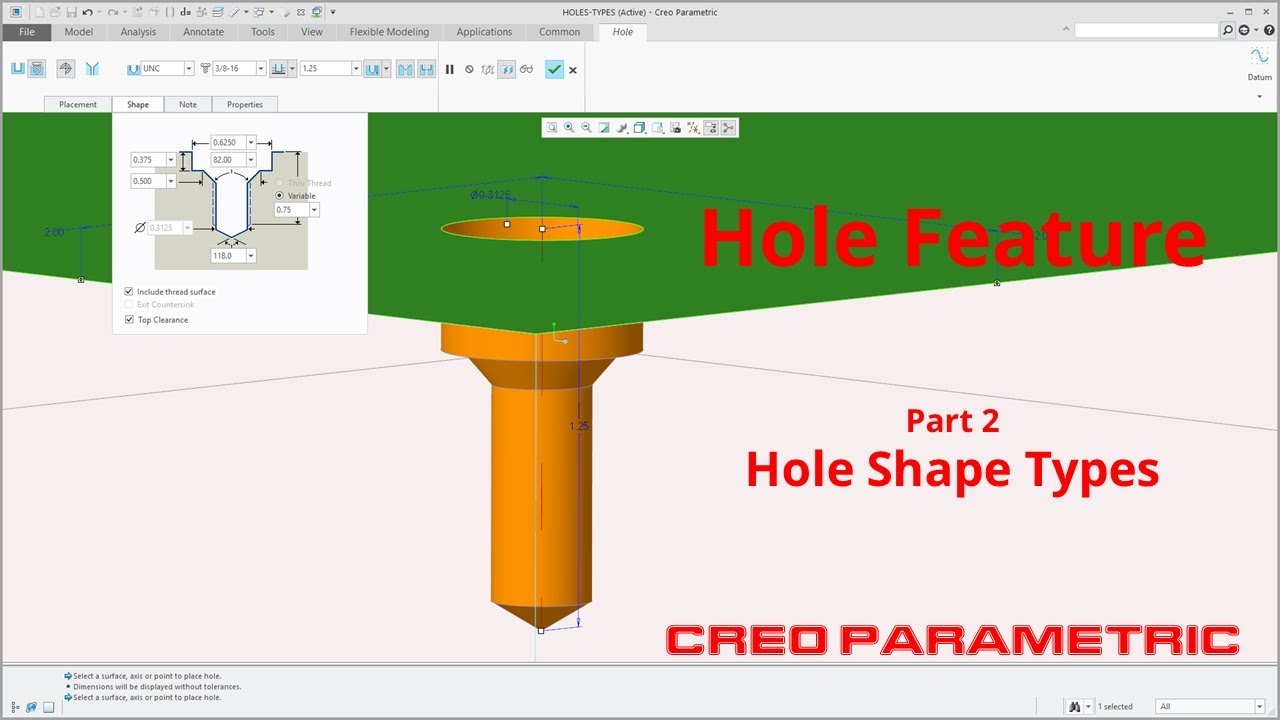
Task: Select the Thru Thread radio button
Action: click(279, 183)
